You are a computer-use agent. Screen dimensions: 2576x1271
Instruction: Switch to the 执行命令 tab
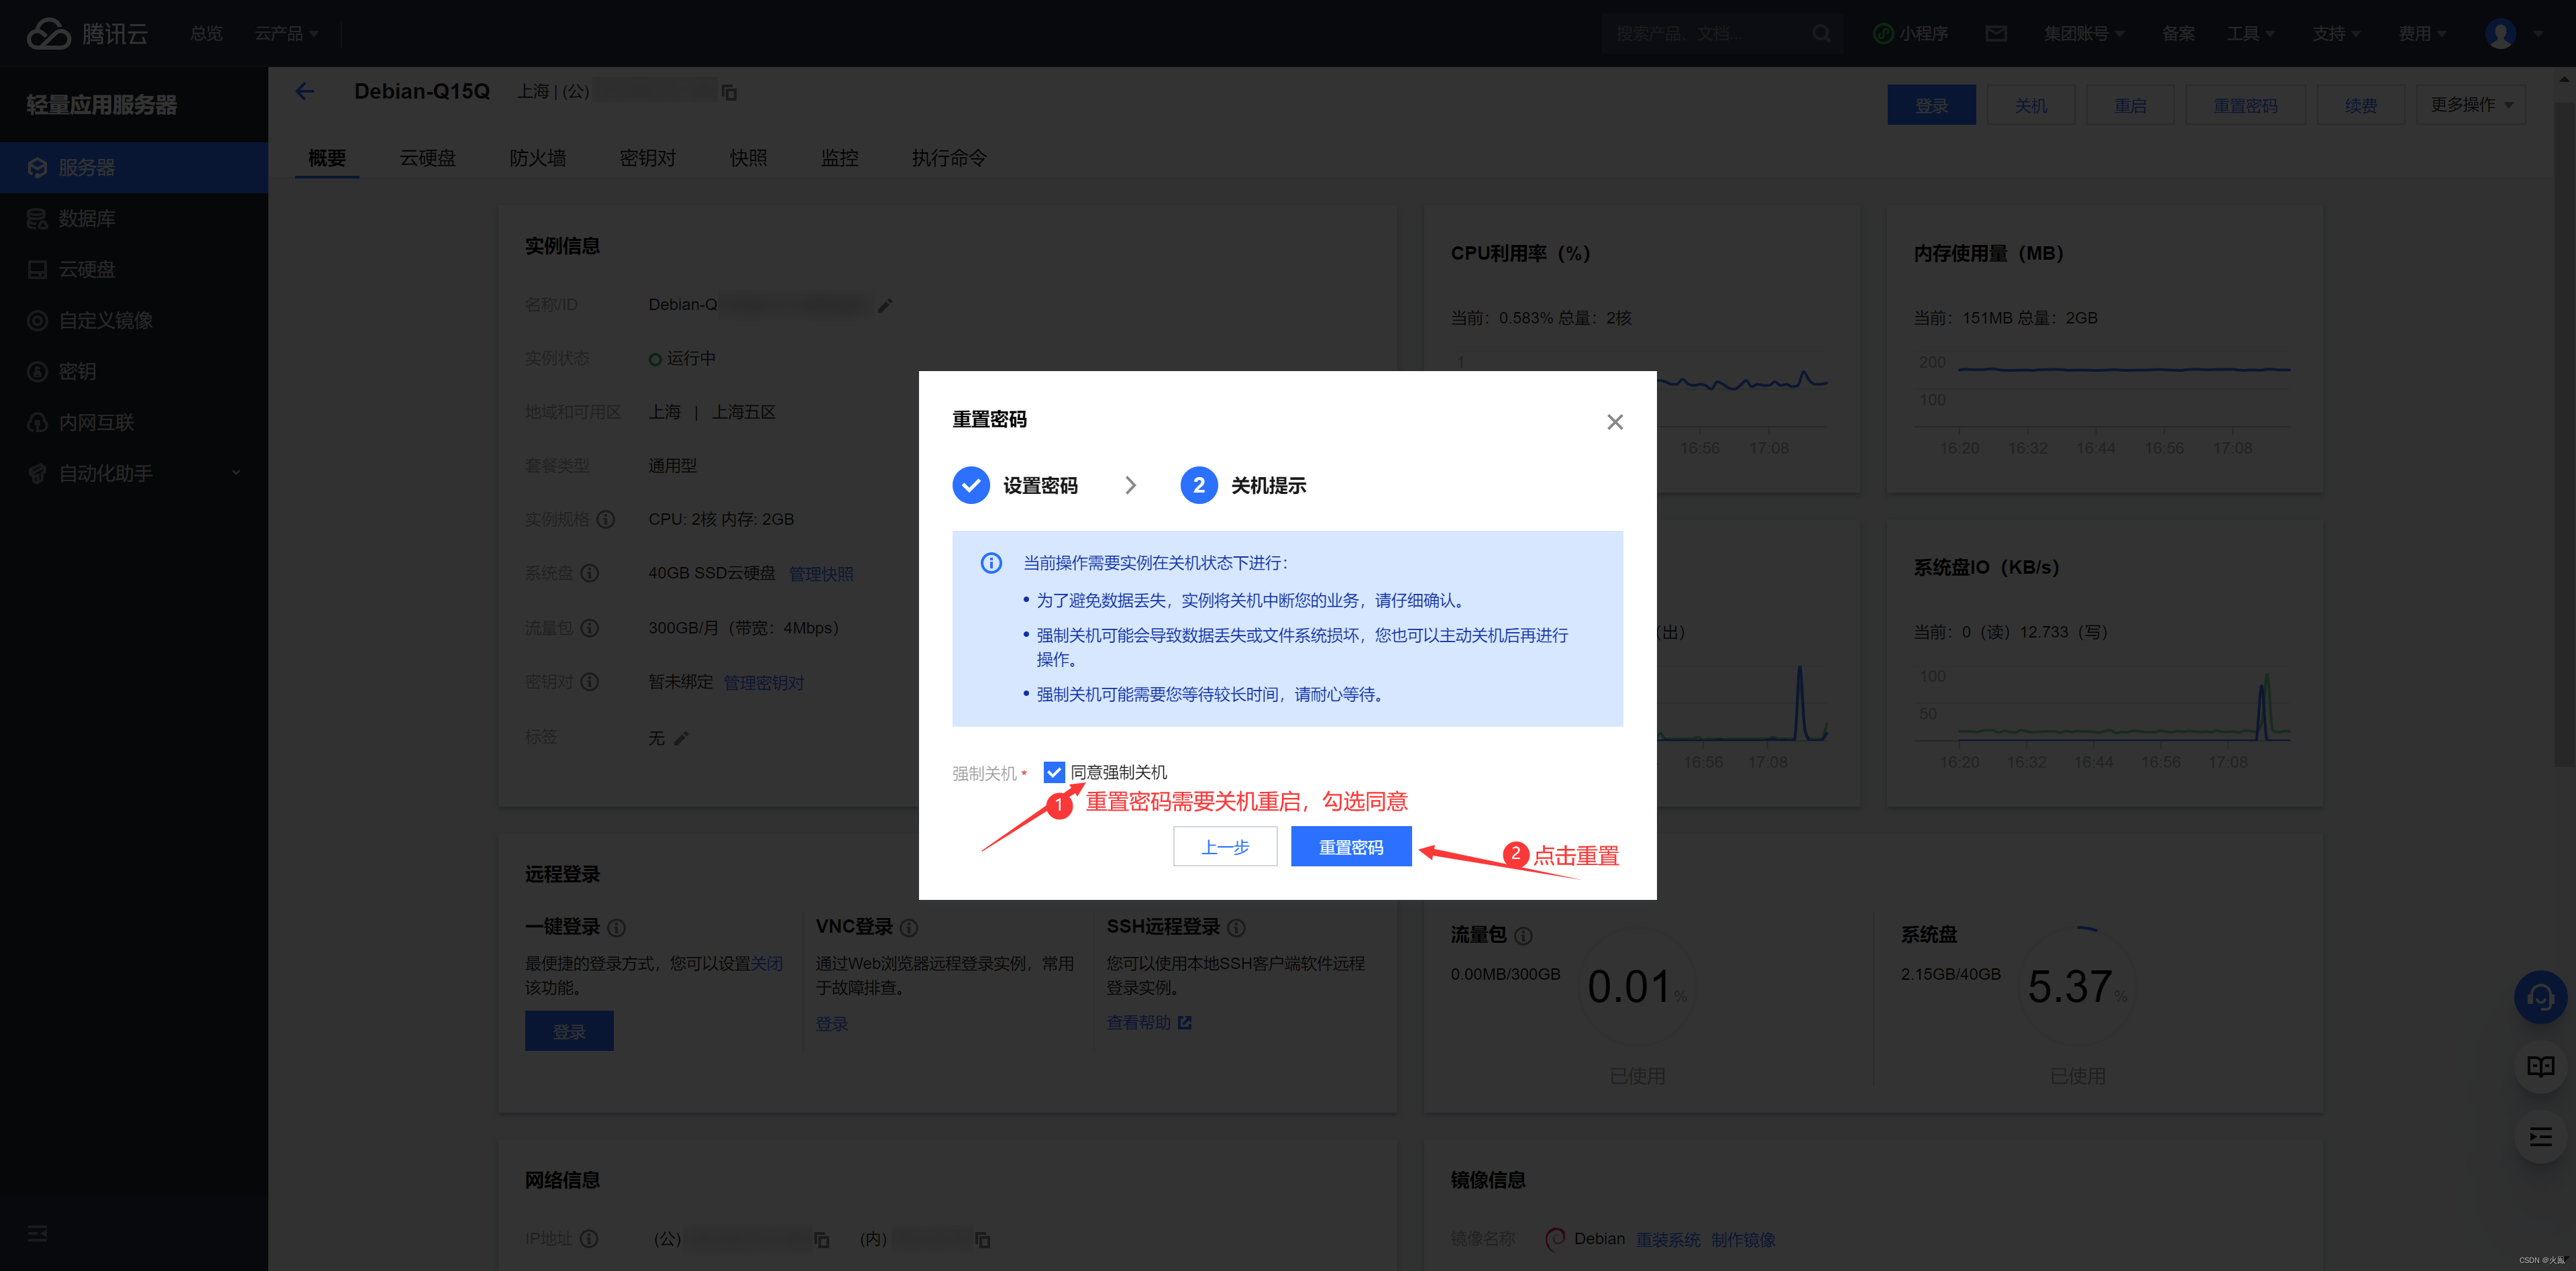click(x=949, y=158)
